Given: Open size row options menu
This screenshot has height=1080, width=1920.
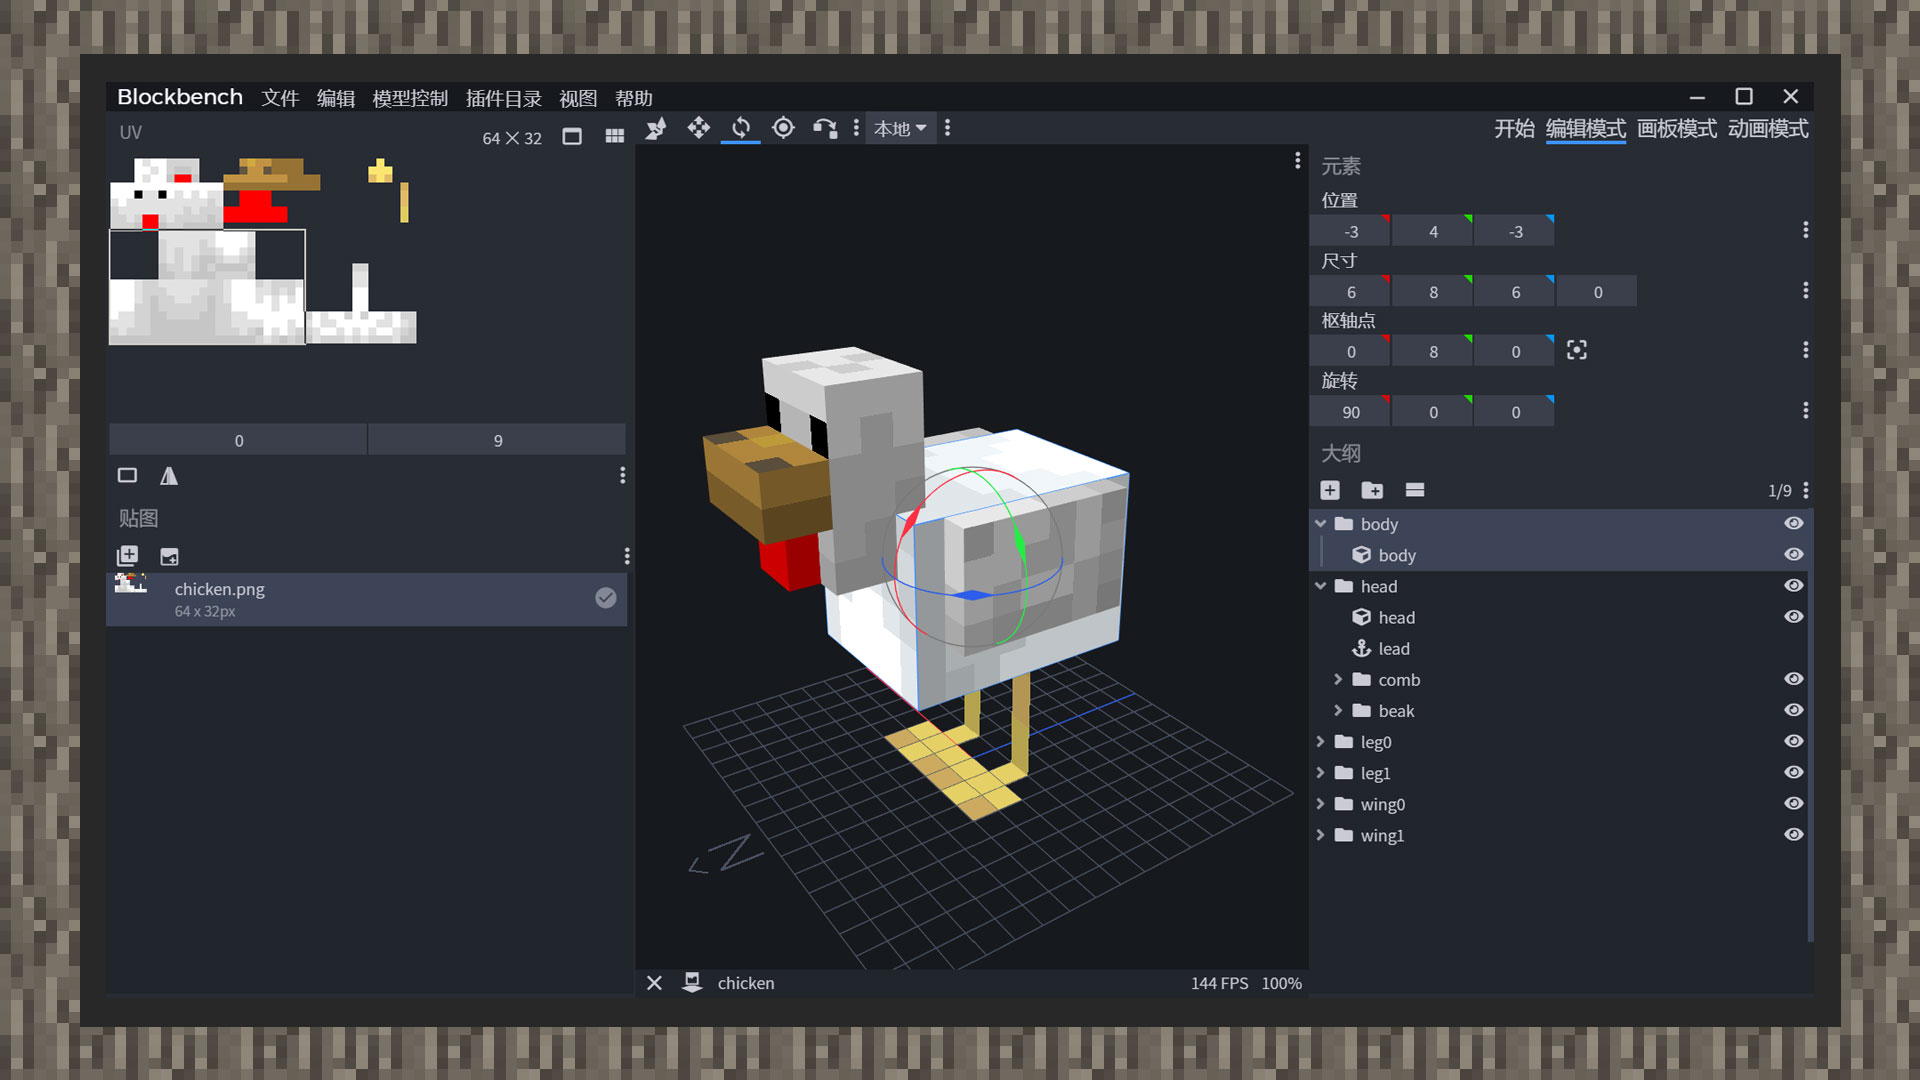Looking at the screenshot, I should (x=1805, y=290).
